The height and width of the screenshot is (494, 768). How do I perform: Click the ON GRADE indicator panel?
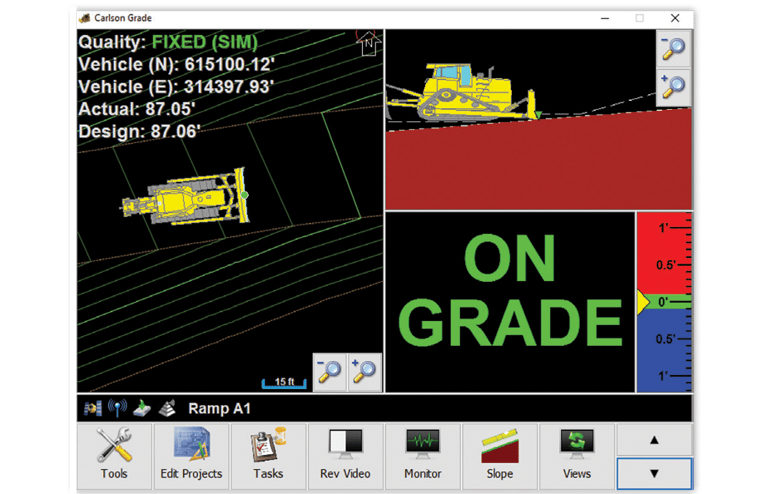pos(510,302)
